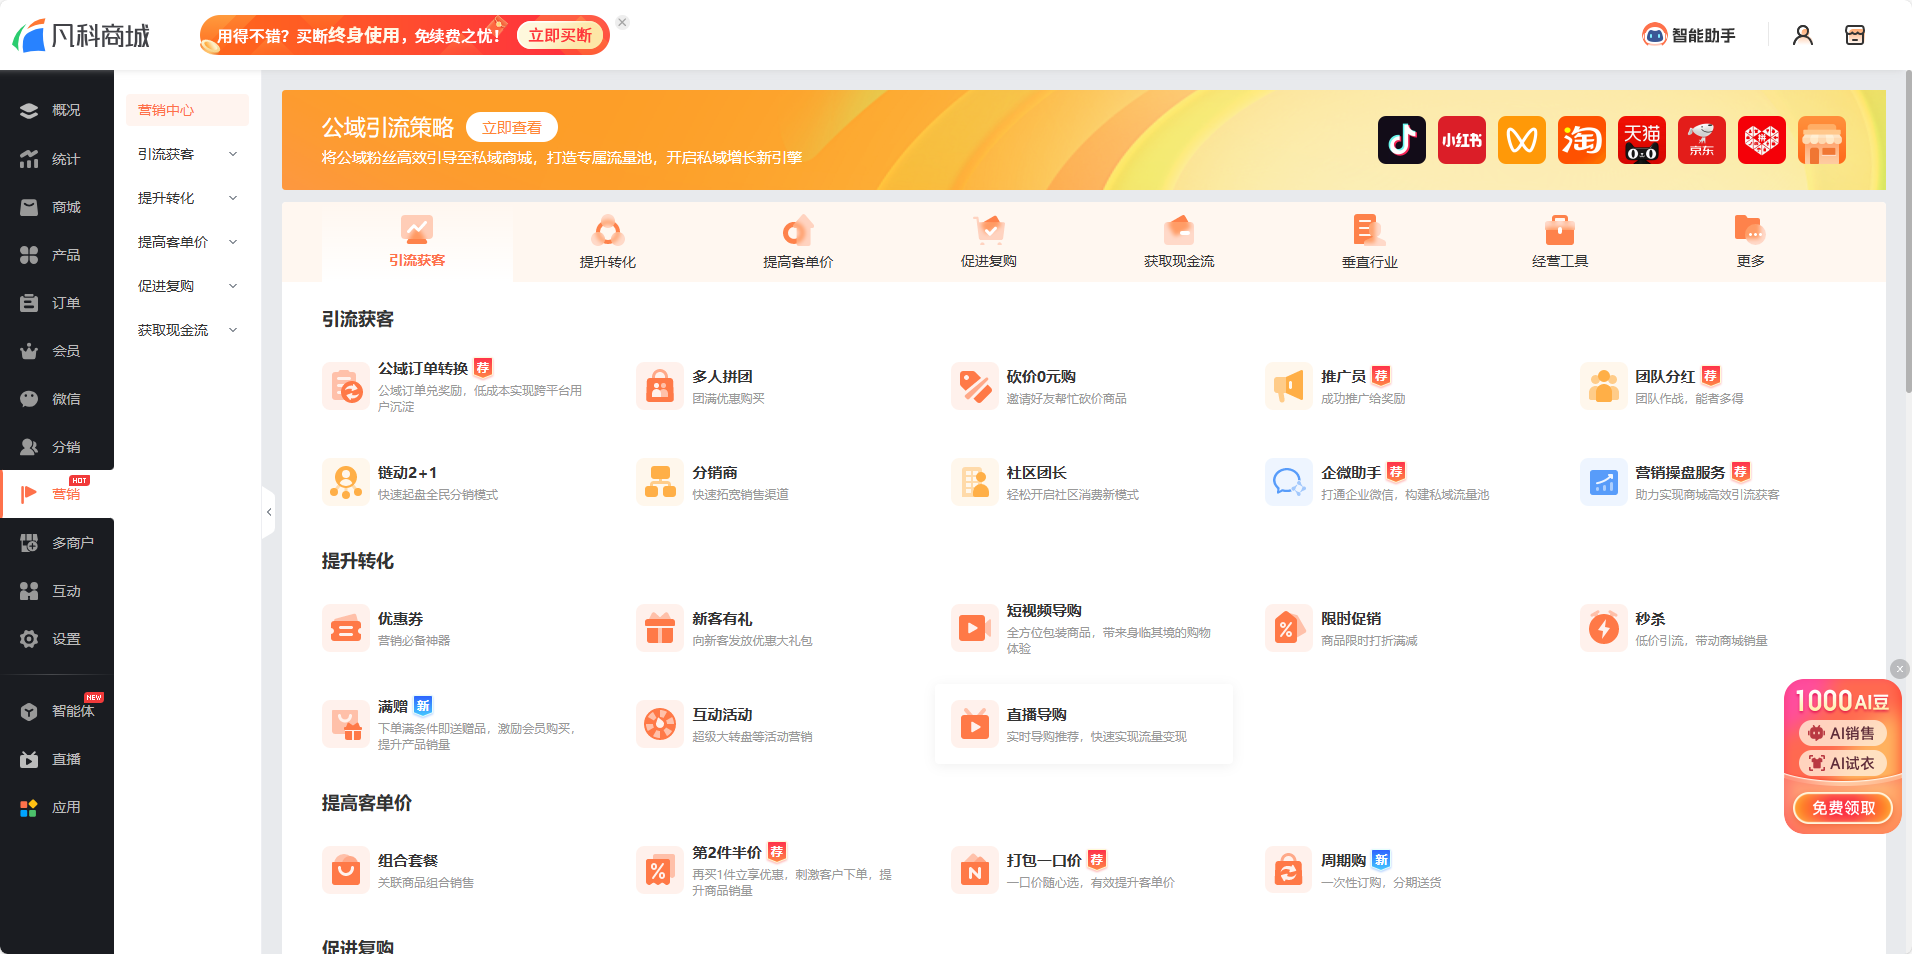Click the 立即买断 promo button

(x=560, y=36)
